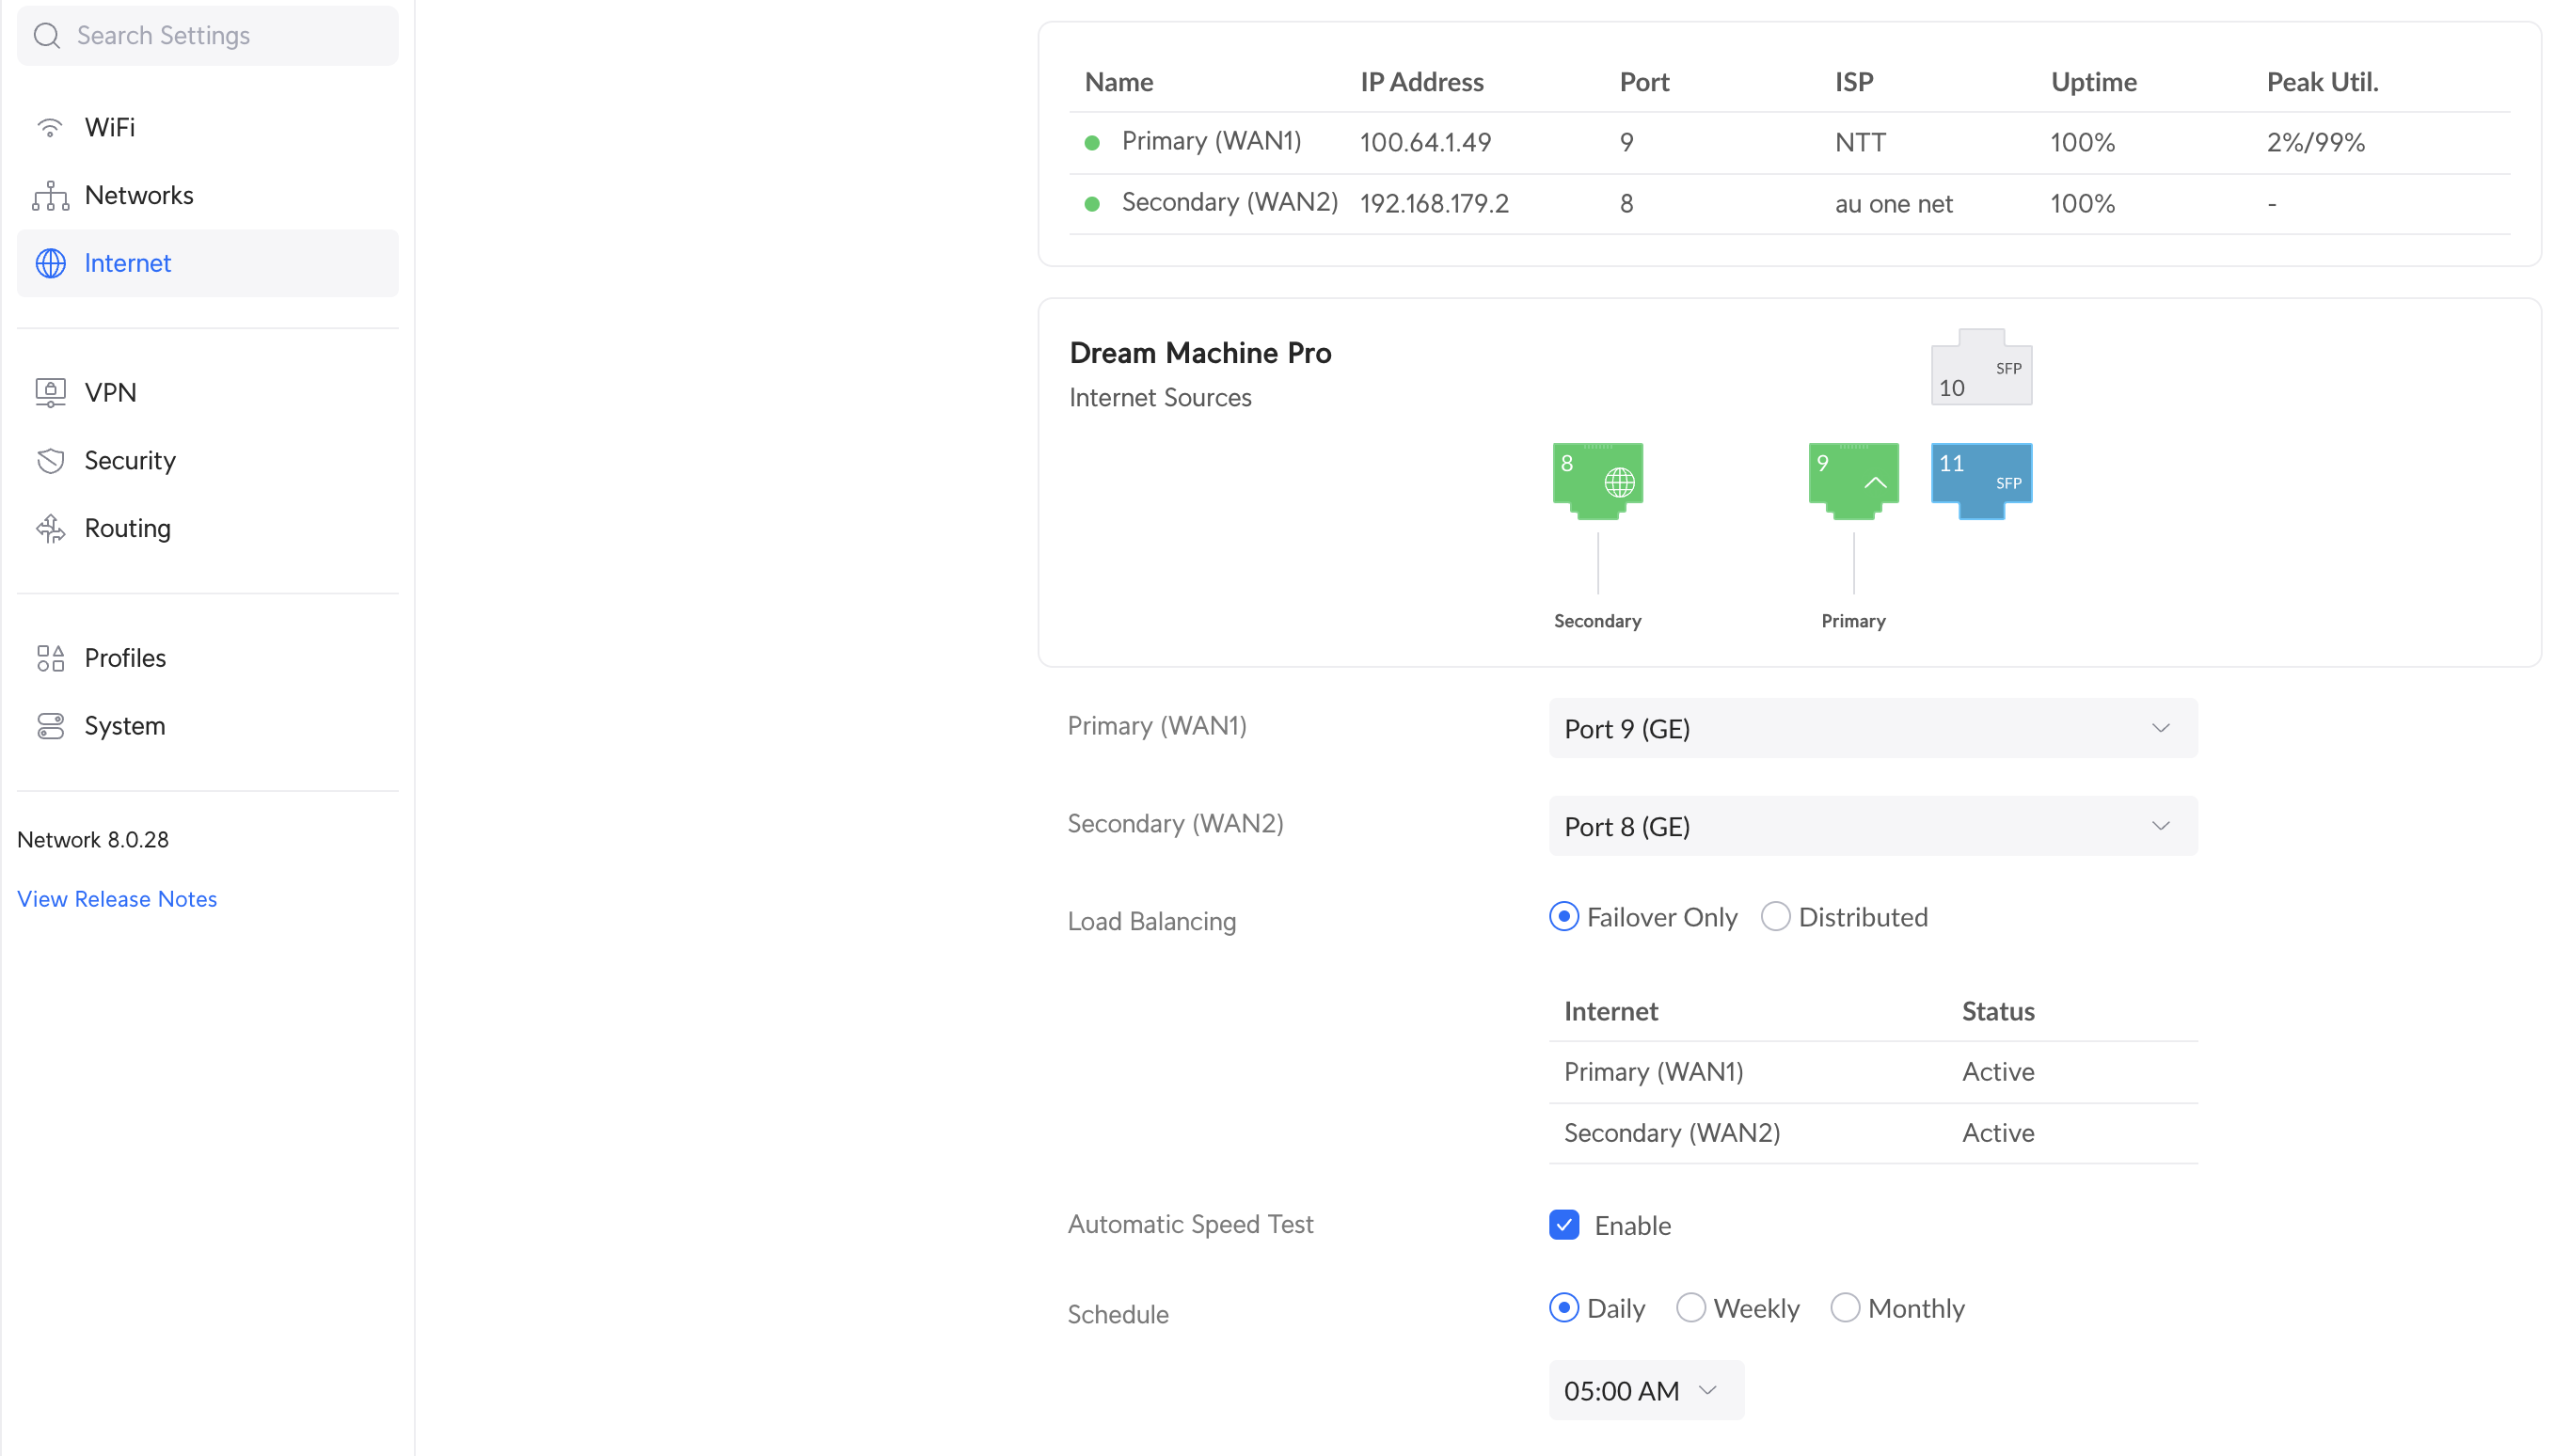
Task: Click the gray SFP port 10 icon
Action: [1980, 368]
